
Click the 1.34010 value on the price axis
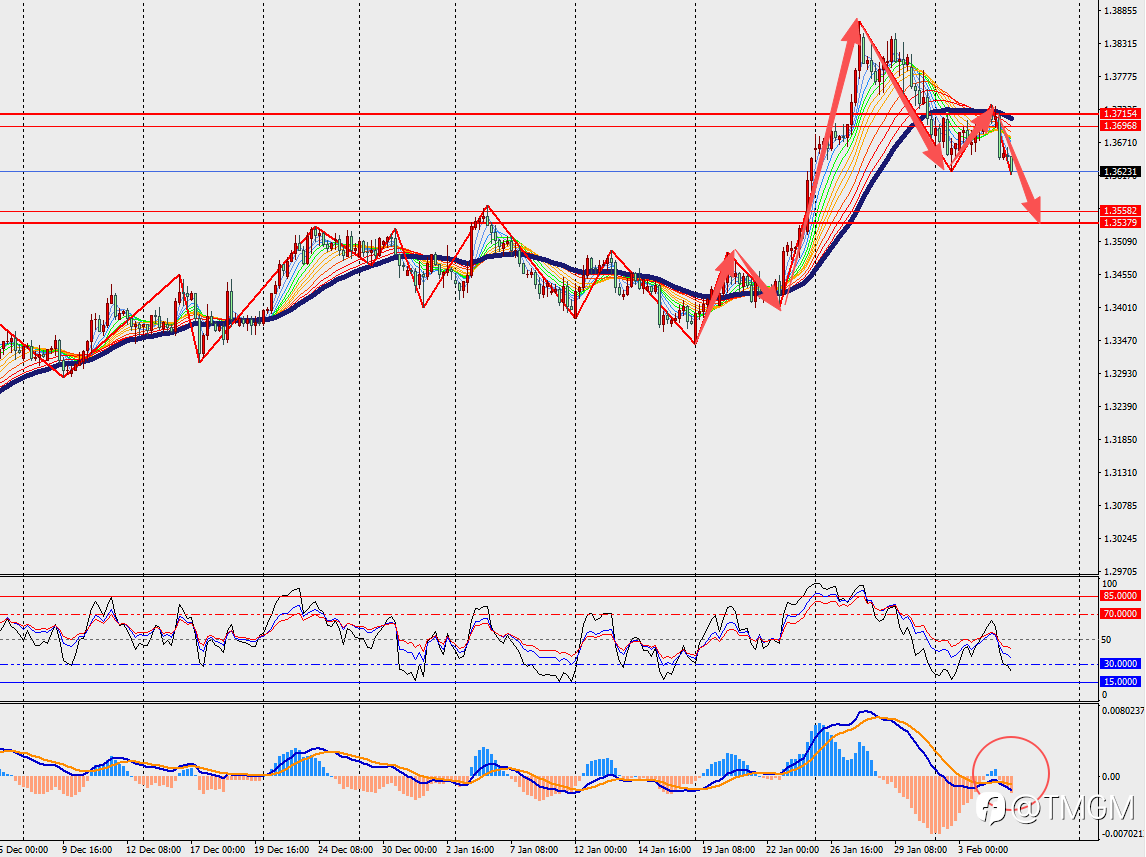point(1120,308)
